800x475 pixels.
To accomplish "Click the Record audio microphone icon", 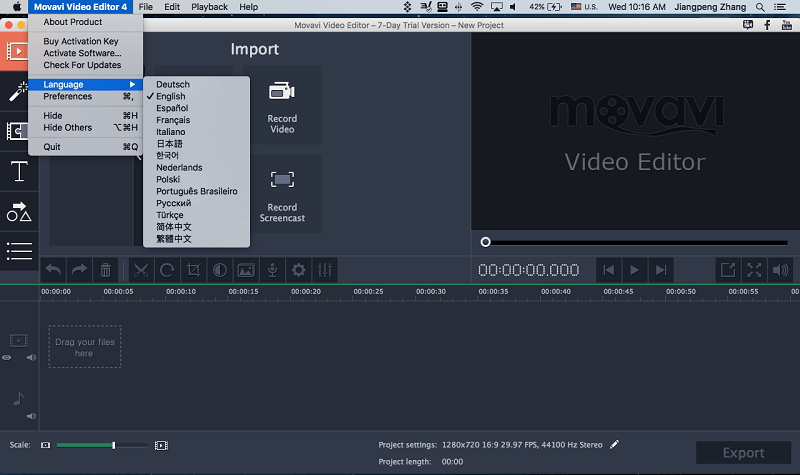I will [272, 270].
